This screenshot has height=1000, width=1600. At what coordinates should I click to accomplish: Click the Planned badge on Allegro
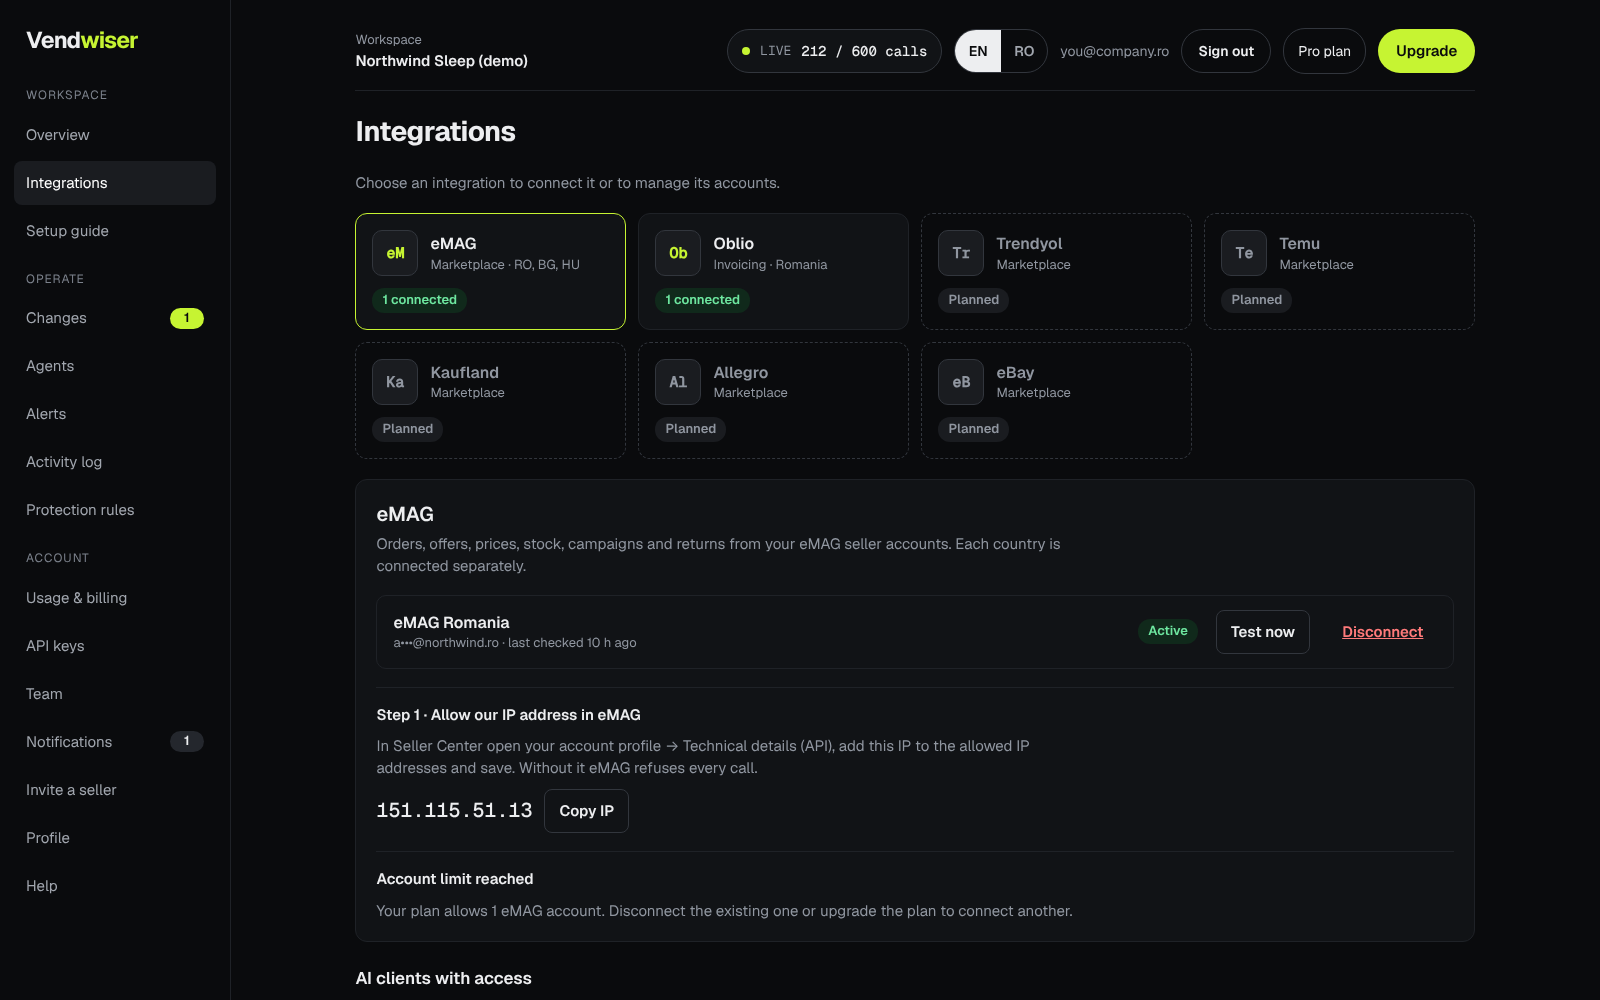pyautogui.click(x=690, y=429)
